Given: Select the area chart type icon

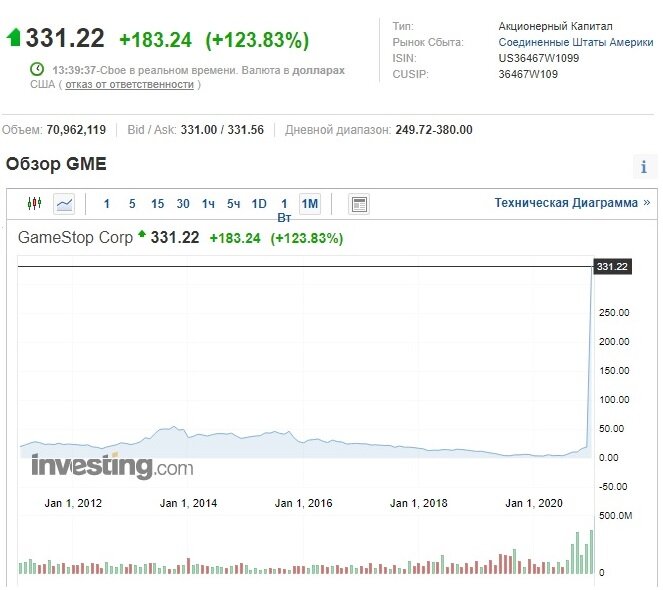Looking at the screenshot, I should tap(64, 204).
